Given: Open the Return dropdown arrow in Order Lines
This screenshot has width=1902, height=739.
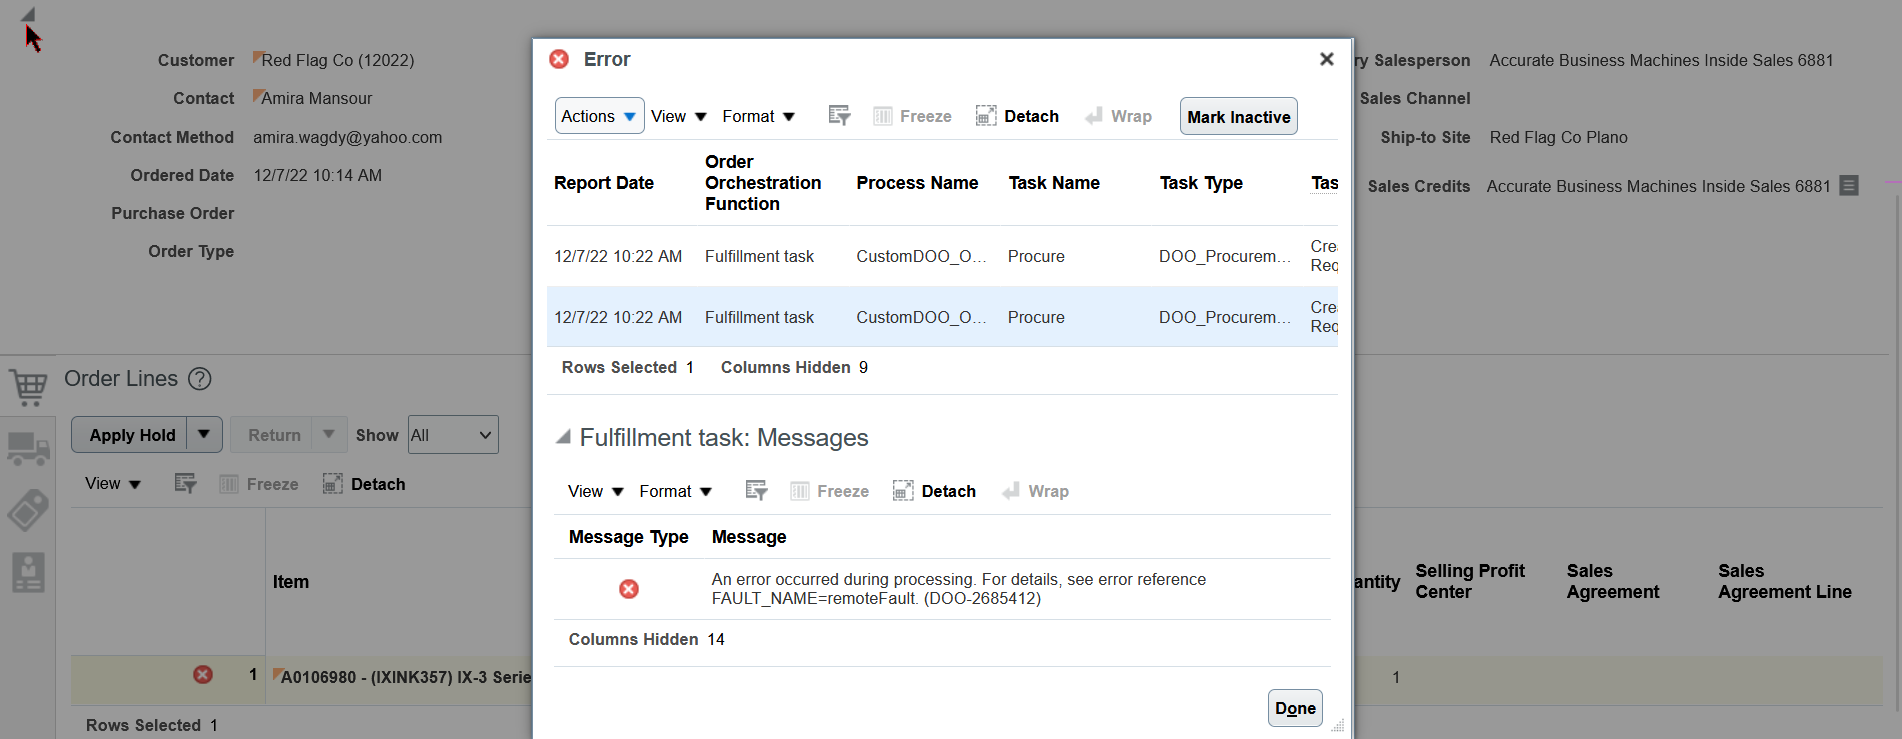Looking at the screenshot, I should point(329,435).
